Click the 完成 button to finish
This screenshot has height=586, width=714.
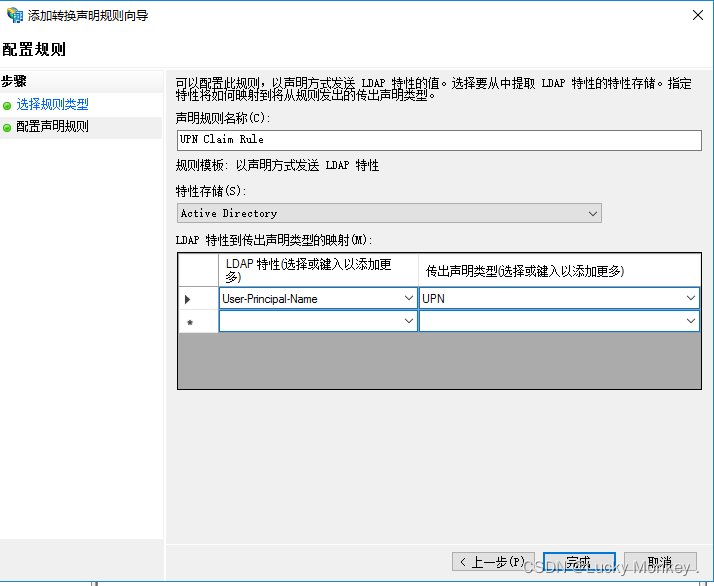point(579,561)
